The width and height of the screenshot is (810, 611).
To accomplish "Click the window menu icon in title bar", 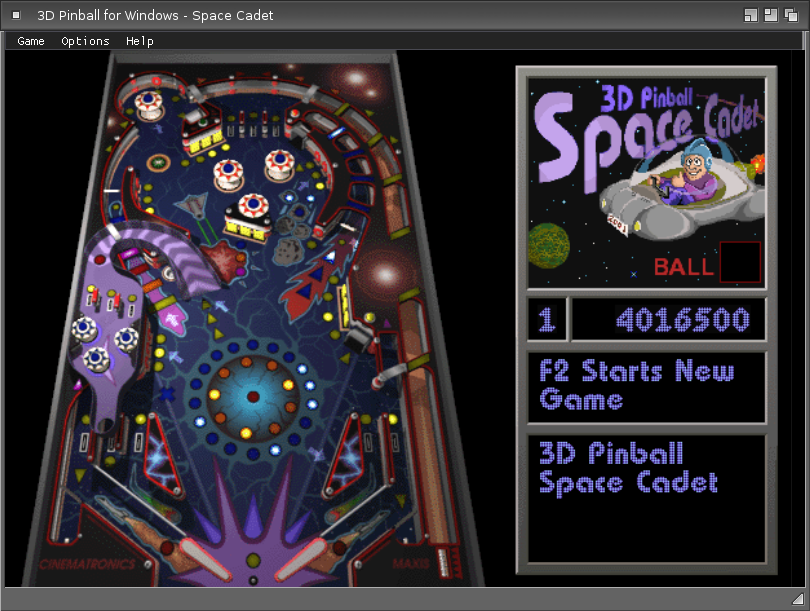I will (x=16, y=15).
